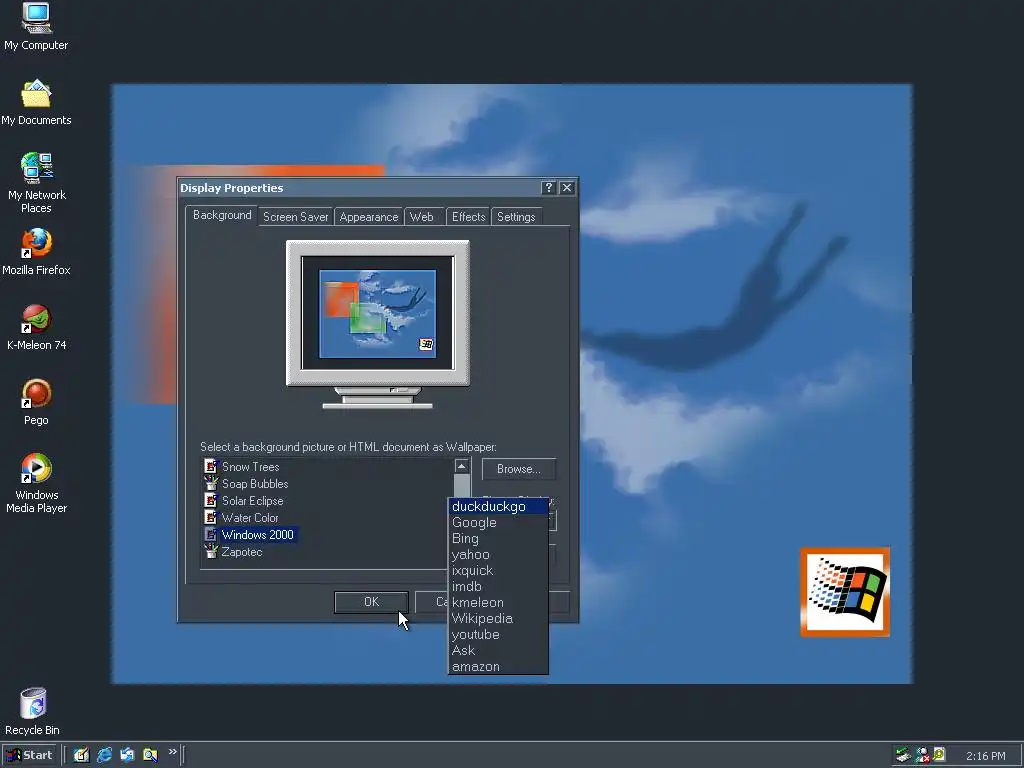Choose Bing from the search list
Viewport: 1024px width, 768px height.
coord(498,538)
